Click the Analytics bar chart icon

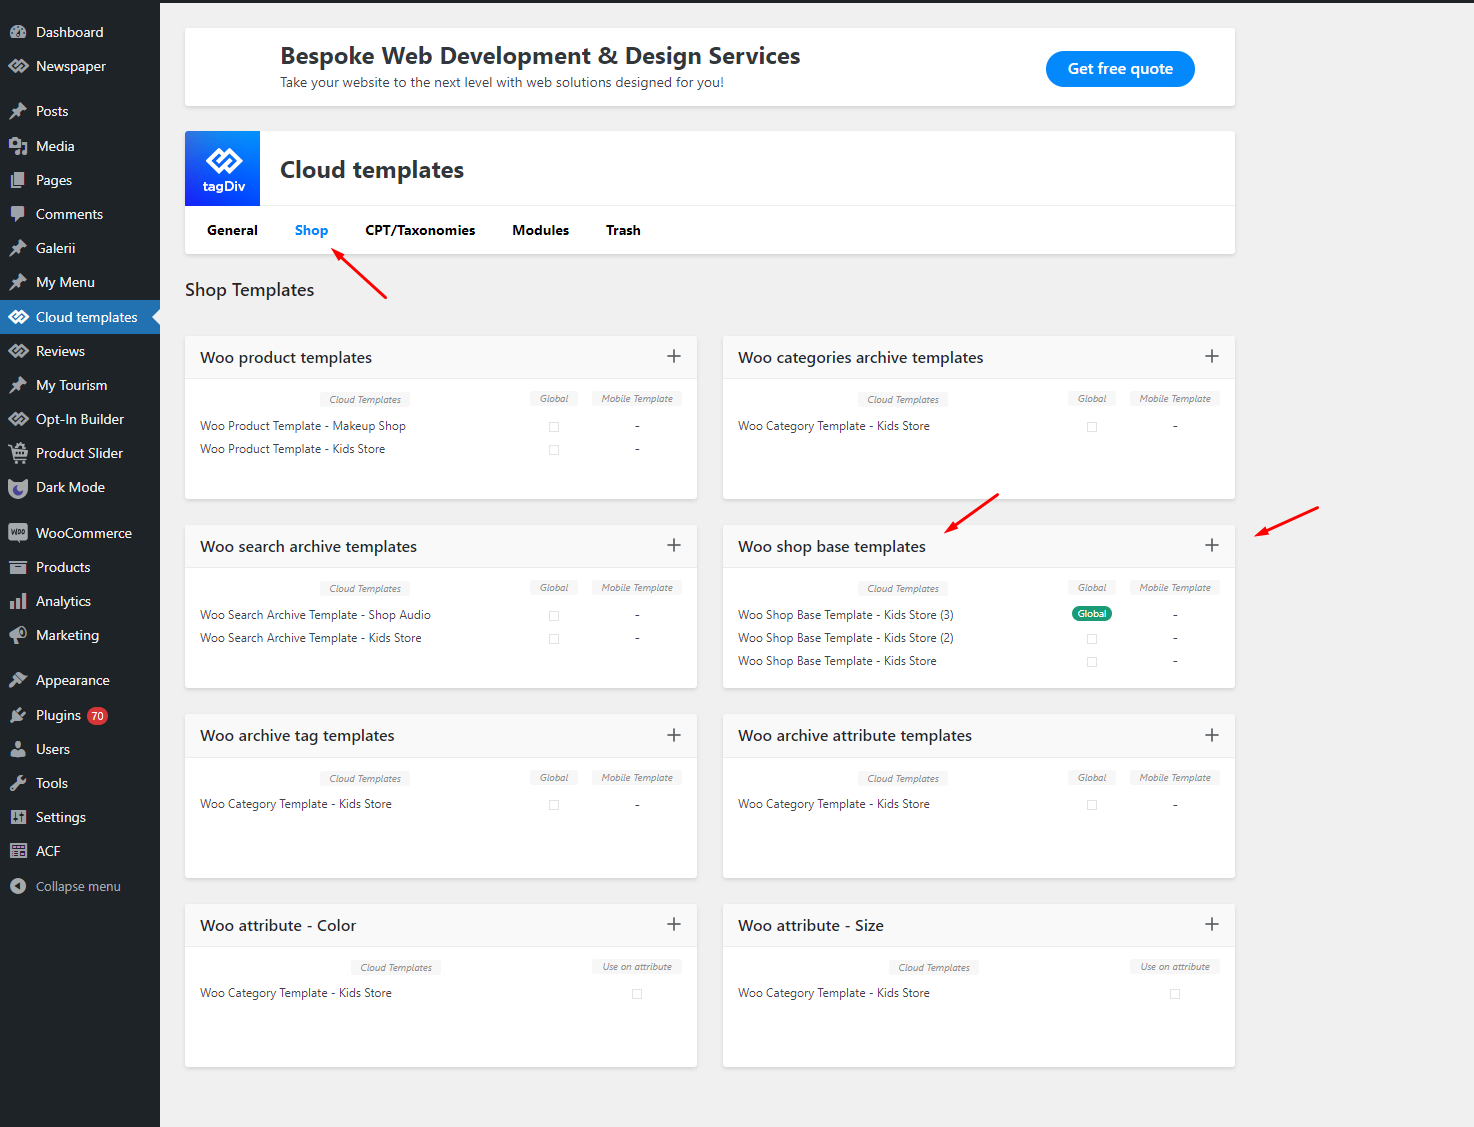(18, 601)
